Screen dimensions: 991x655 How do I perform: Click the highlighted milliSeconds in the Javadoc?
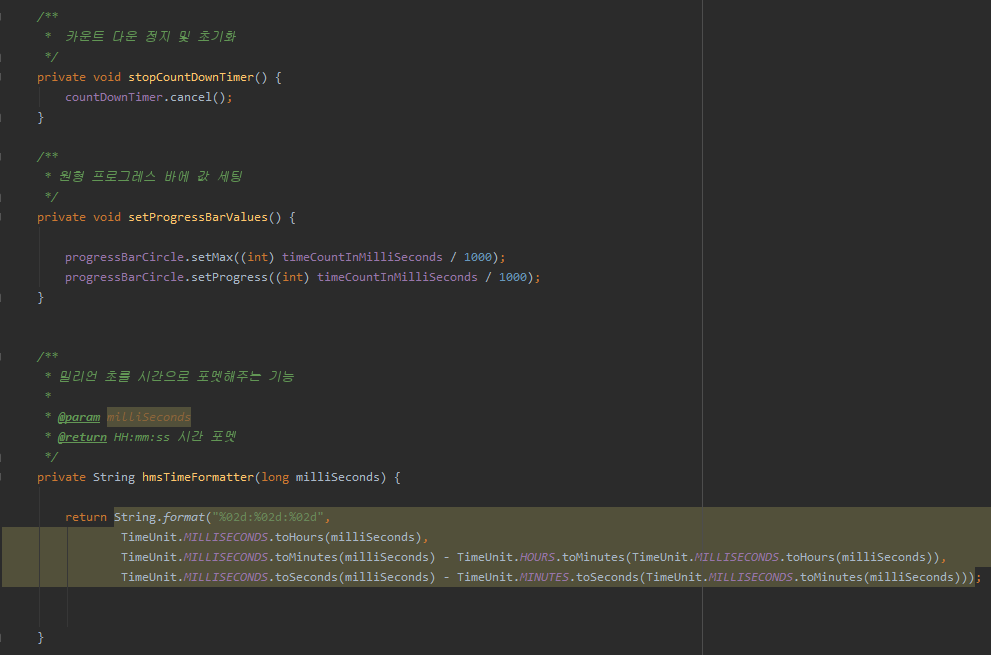149,417
